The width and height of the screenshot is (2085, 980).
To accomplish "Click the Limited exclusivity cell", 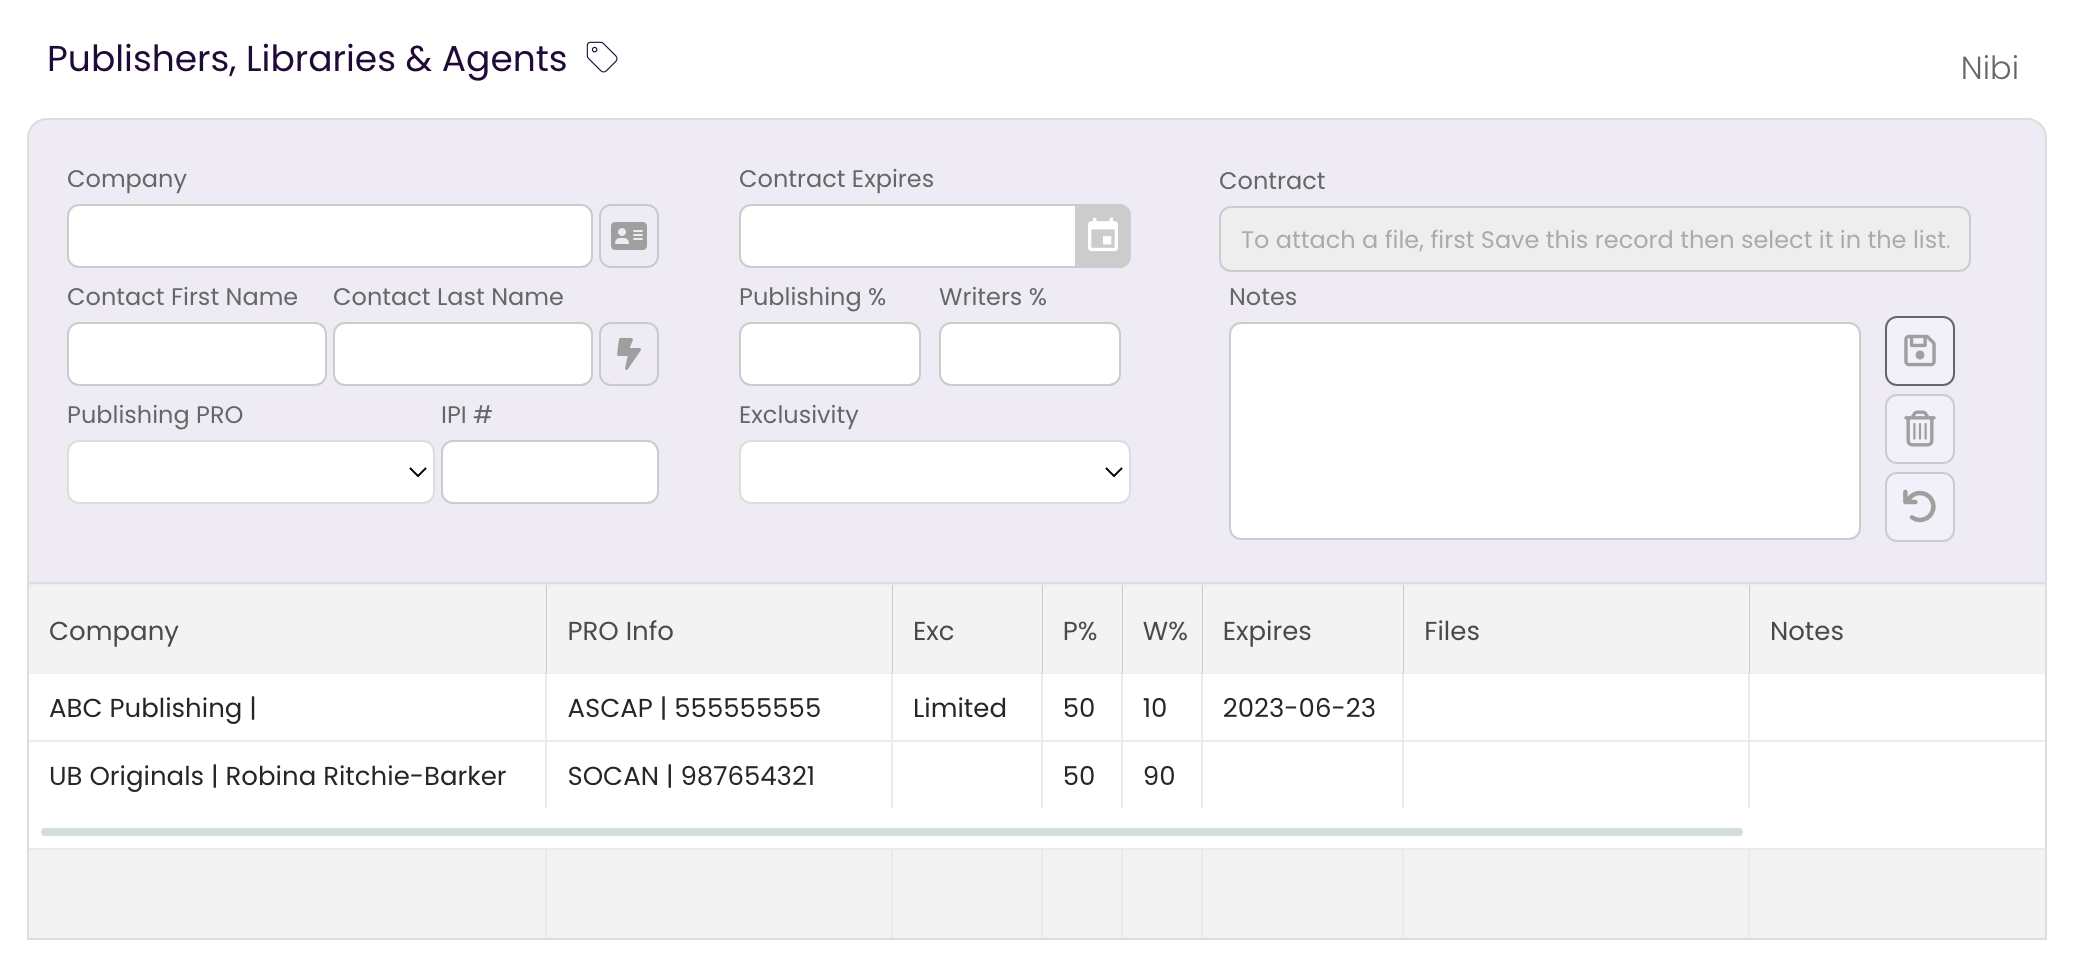I will click(967, 708).
